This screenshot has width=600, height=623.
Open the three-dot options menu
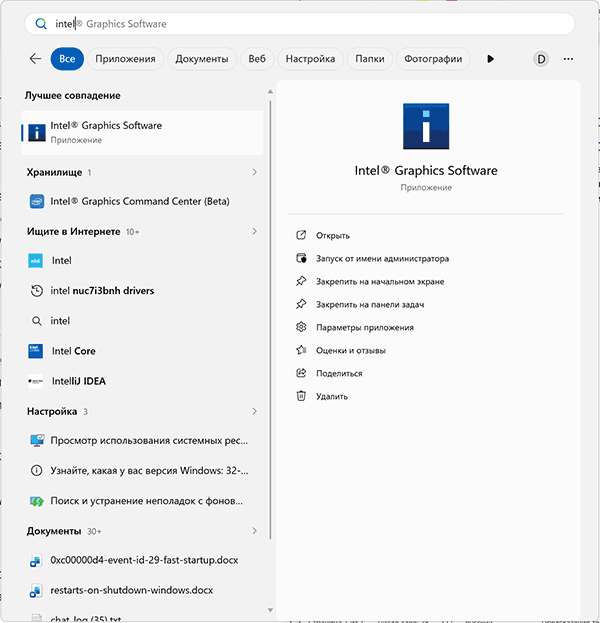(x=568, y=59)
